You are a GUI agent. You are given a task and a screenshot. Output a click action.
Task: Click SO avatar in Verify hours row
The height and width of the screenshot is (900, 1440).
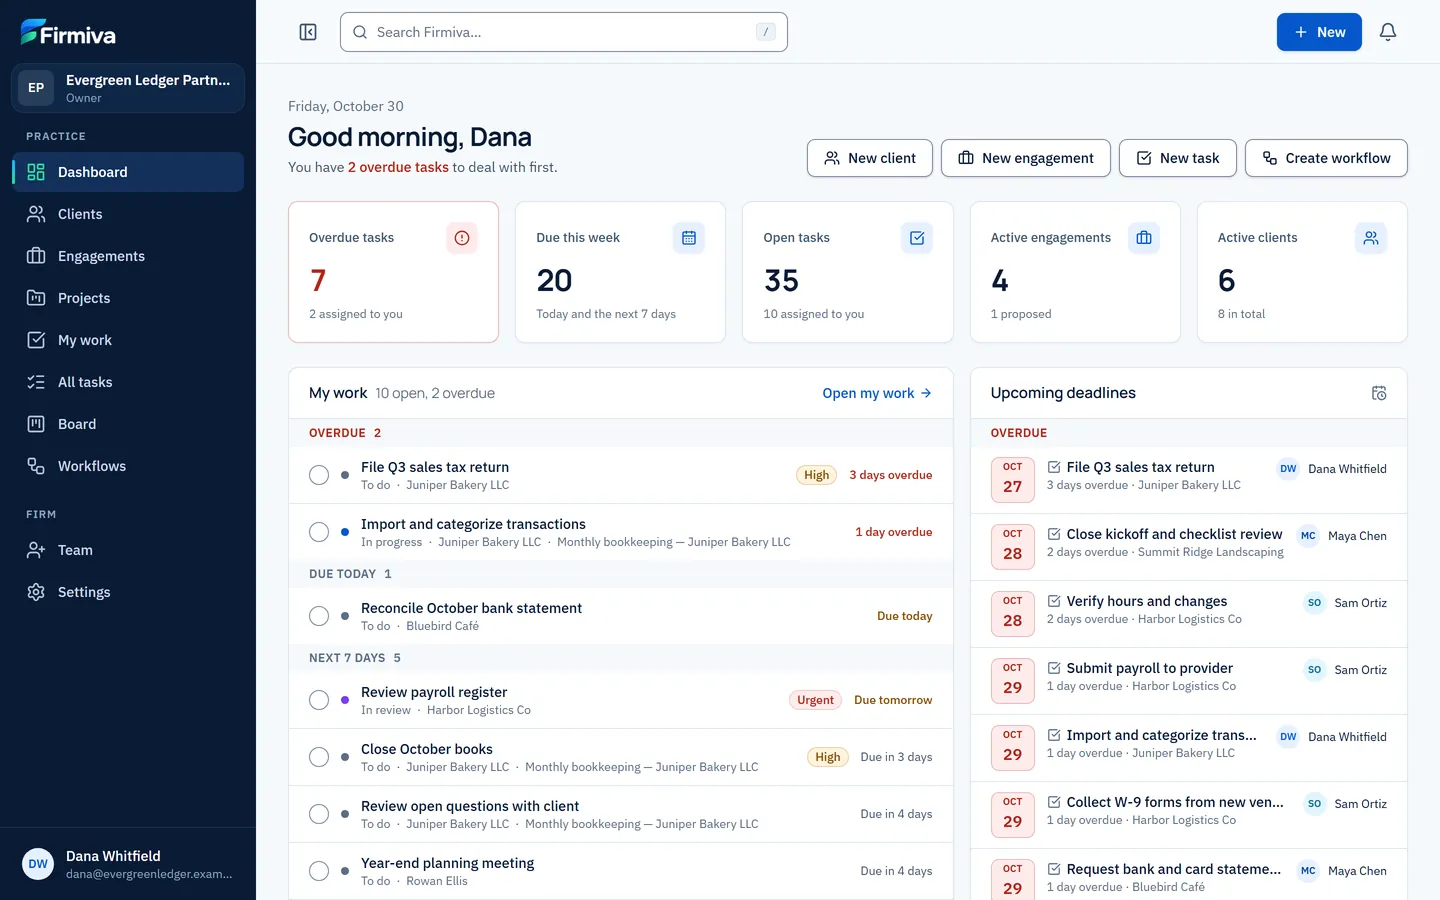coord(1314,603)
